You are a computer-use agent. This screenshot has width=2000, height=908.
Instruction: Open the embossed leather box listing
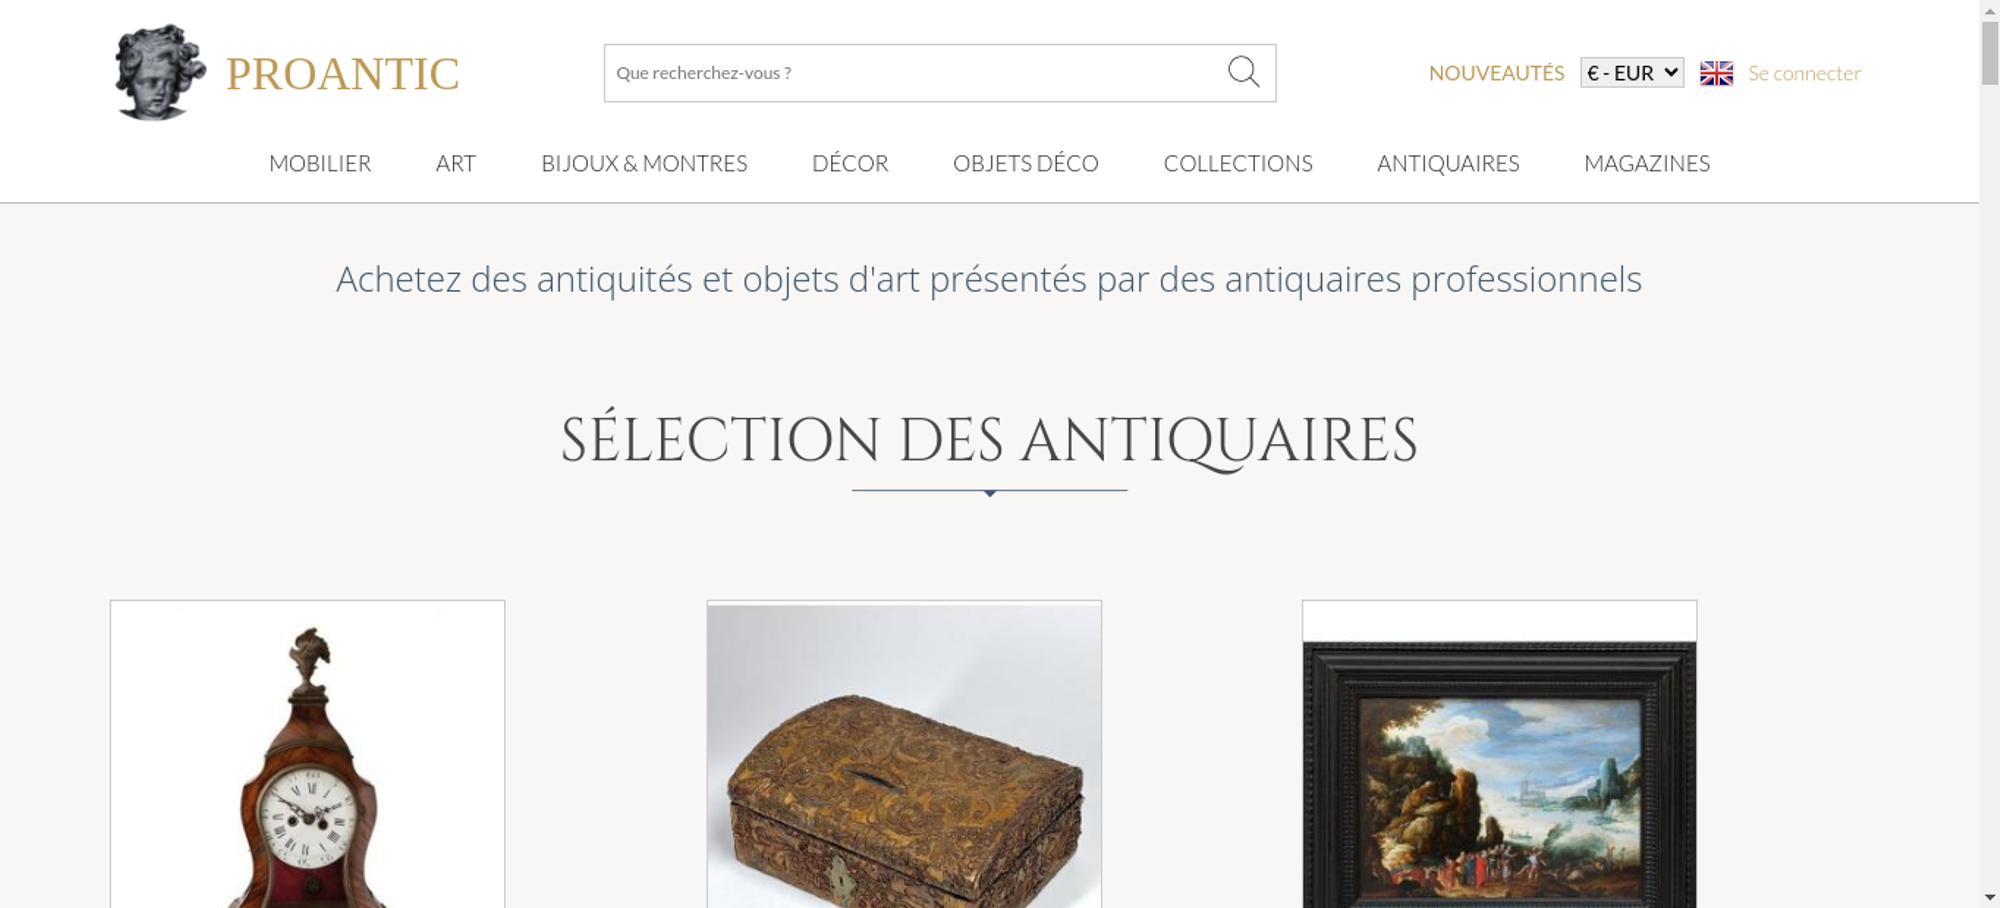pos(904,754)
